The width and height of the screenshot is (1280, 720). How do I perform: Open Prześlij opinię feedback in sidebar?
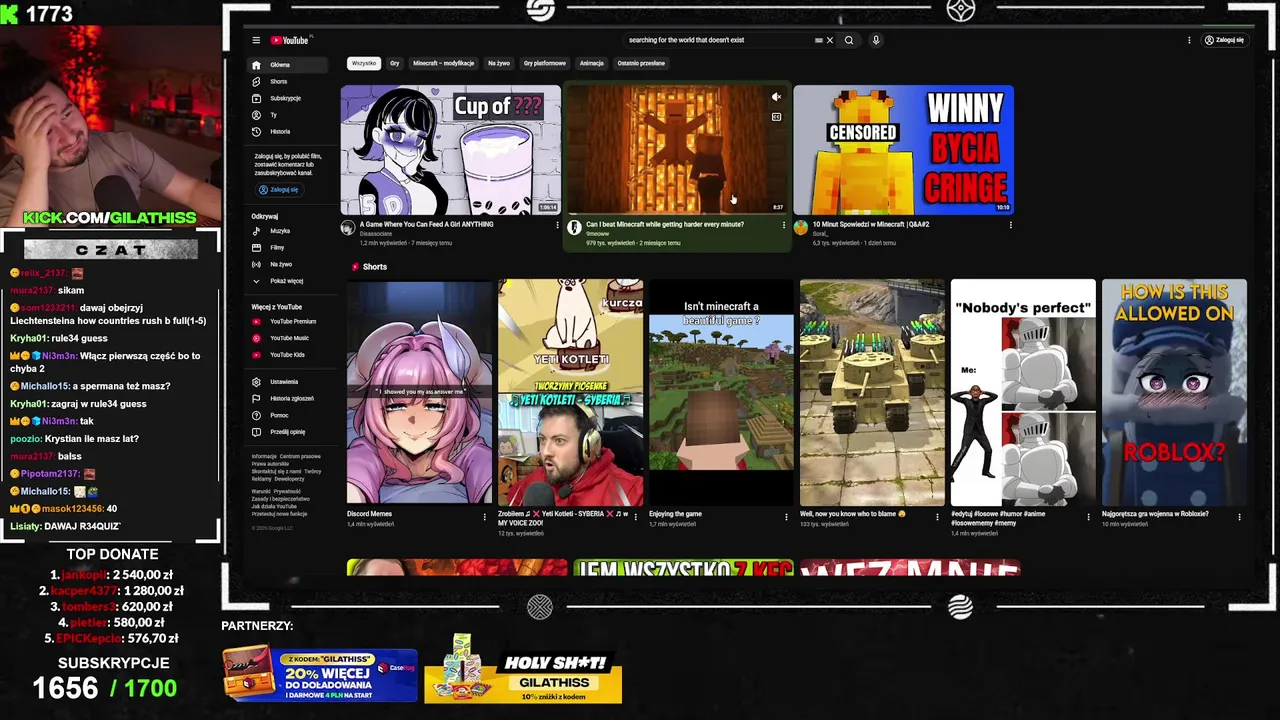pos(288,432)
